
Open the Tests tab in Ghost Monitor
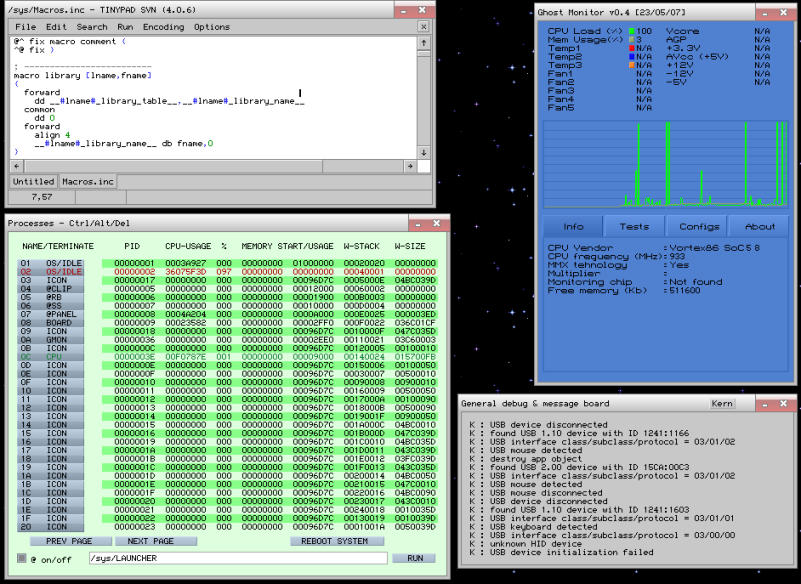634,226
